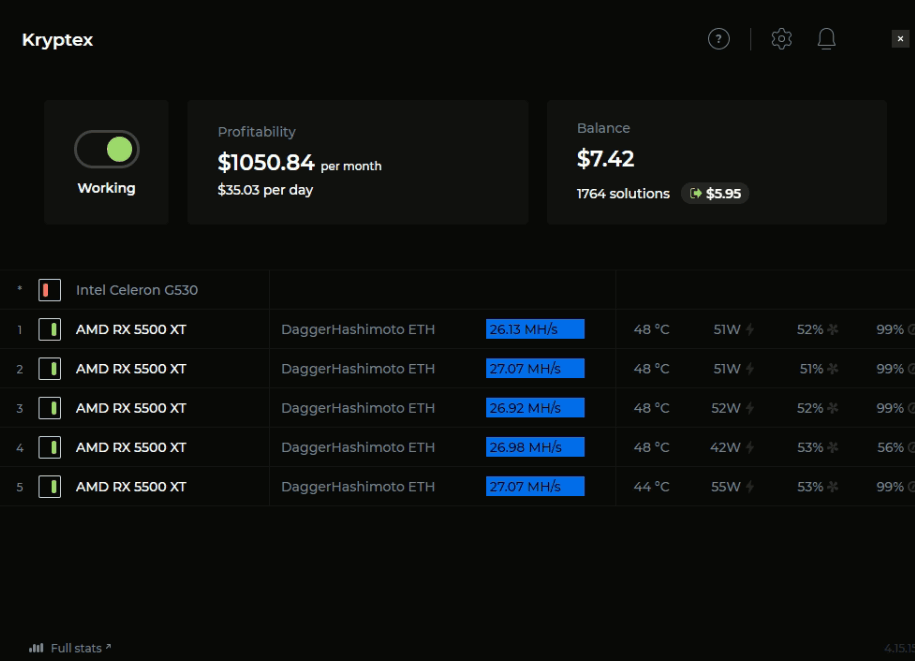Click the Profitability $1050.84 per month card
915x661 pixels.
[358, 162]
